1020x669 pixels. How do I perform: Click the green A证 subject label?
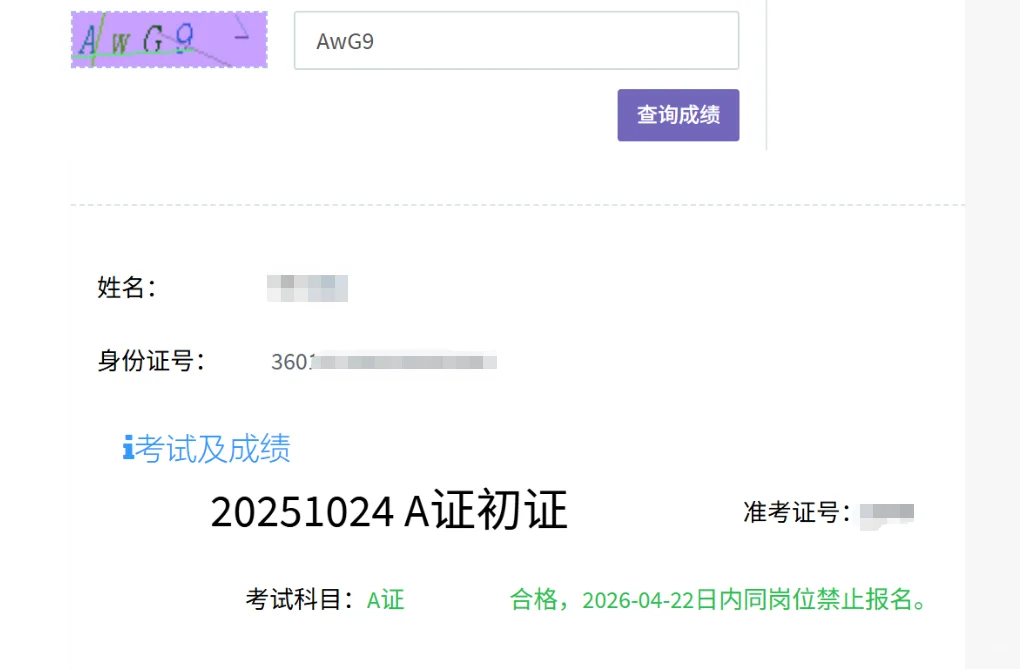click(384, 600)
